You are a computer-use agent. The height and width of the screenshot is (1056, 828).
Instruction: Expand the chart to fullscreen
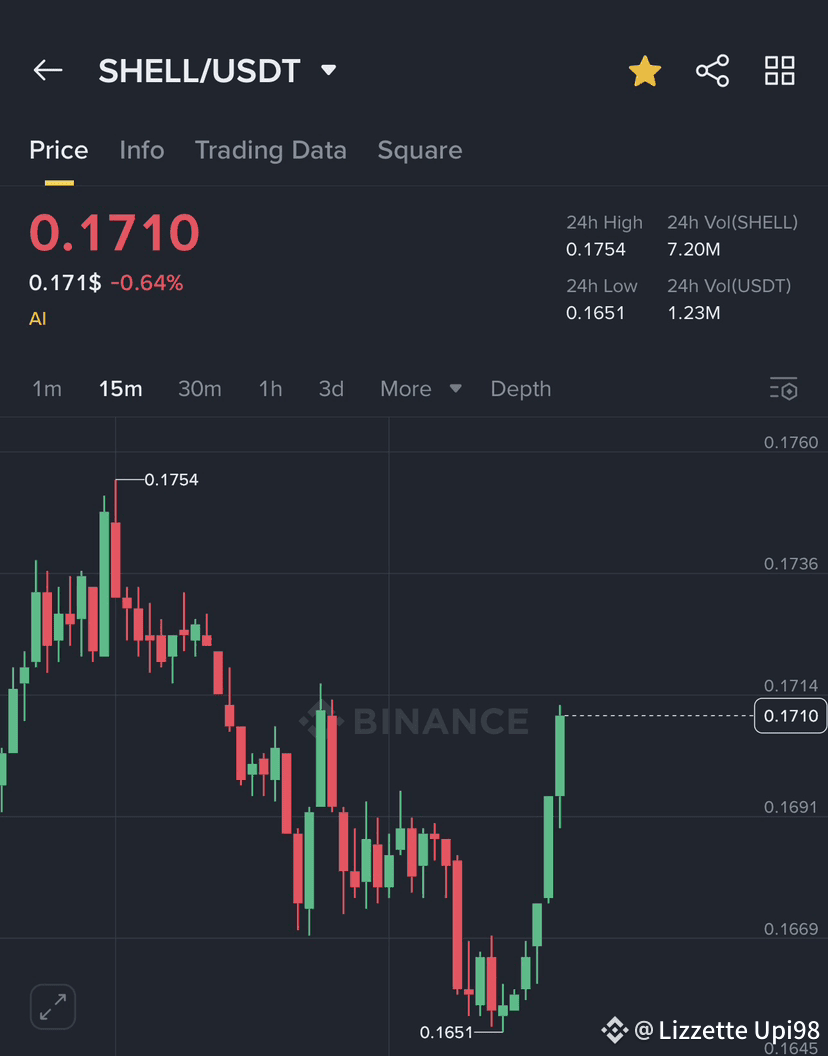coord(52,1007)
